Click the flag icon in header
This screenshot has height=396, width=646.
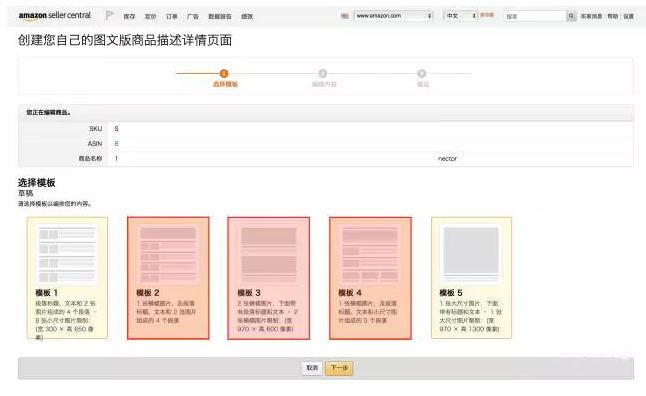click(x=109, y=16)
